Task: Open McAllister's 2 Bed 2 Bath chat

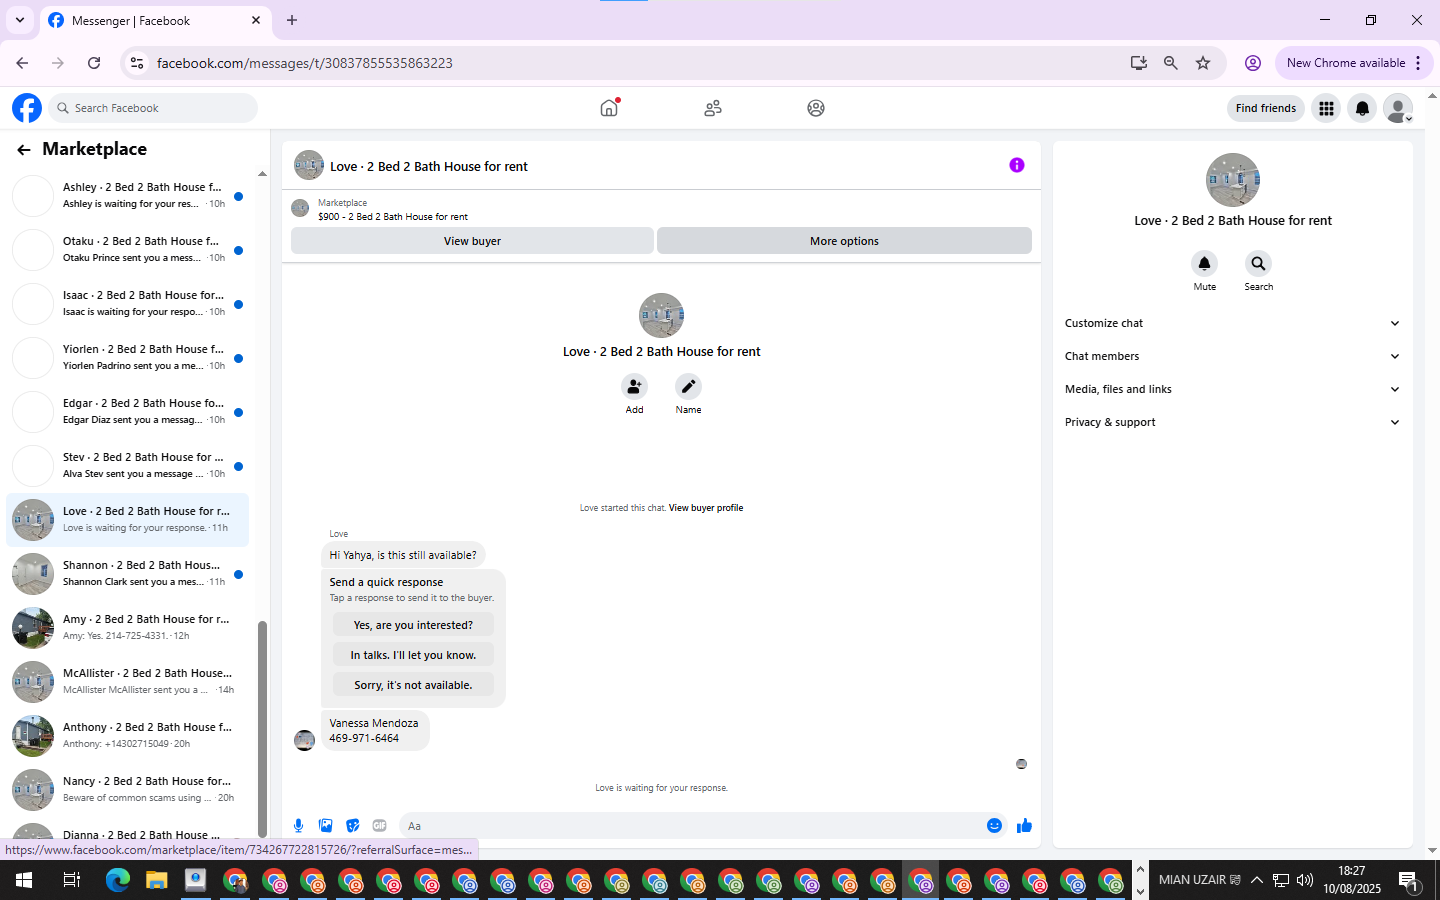Action: (128, 682)
